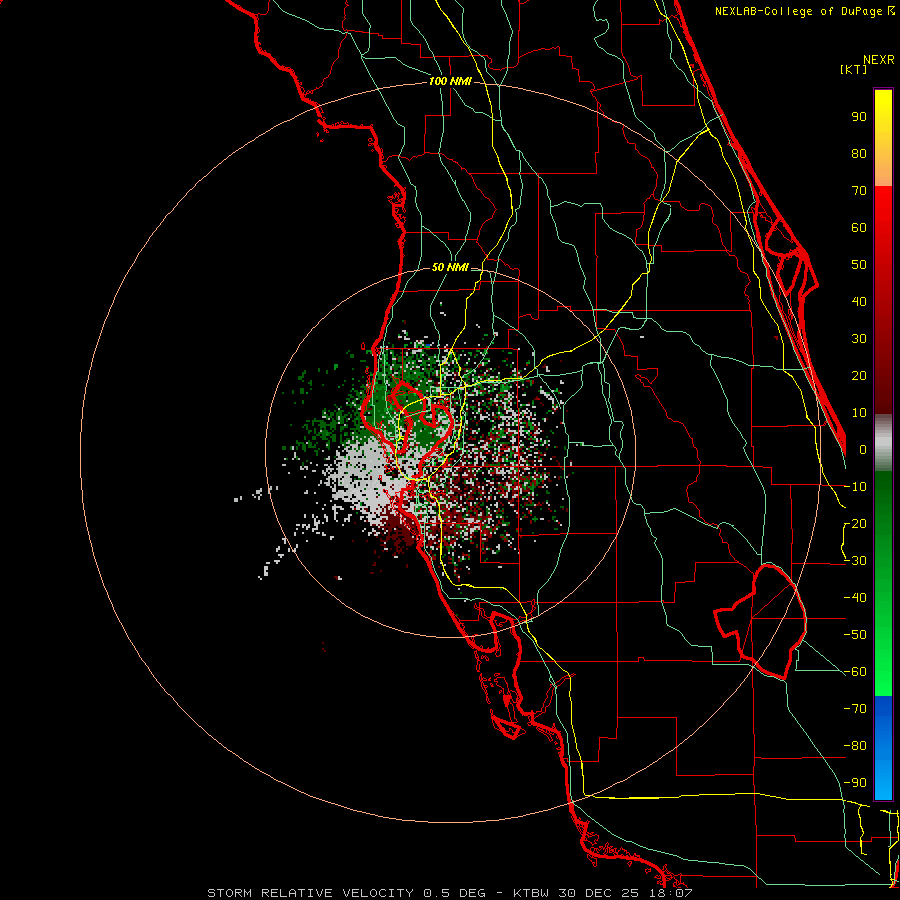The image size is (900, 900).
Task: Click the 0 value on the velocity scale
Action: click(863, 449)
